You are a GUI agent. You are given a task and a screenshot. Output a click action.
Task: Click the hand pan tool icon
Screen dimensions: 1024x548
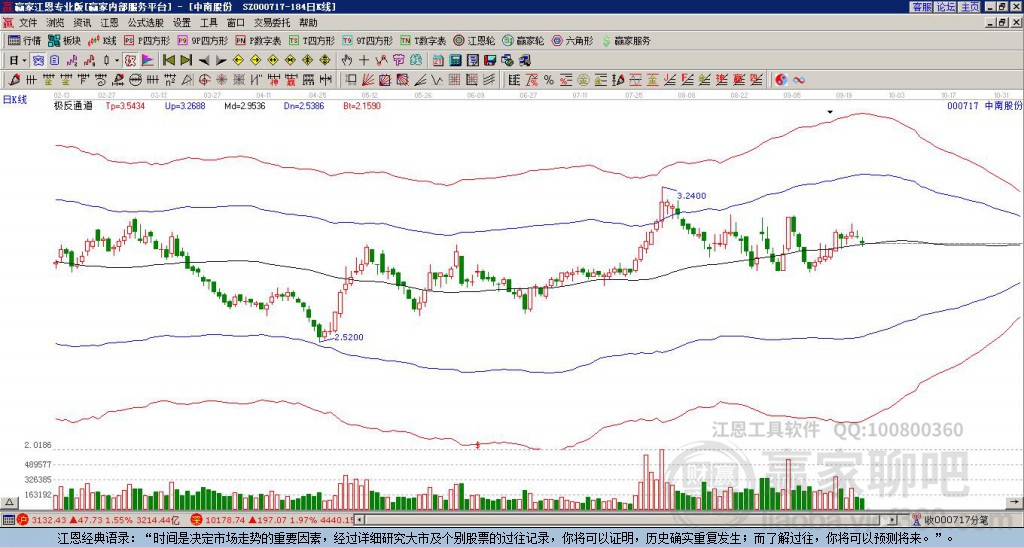click(x=347, y=61)
